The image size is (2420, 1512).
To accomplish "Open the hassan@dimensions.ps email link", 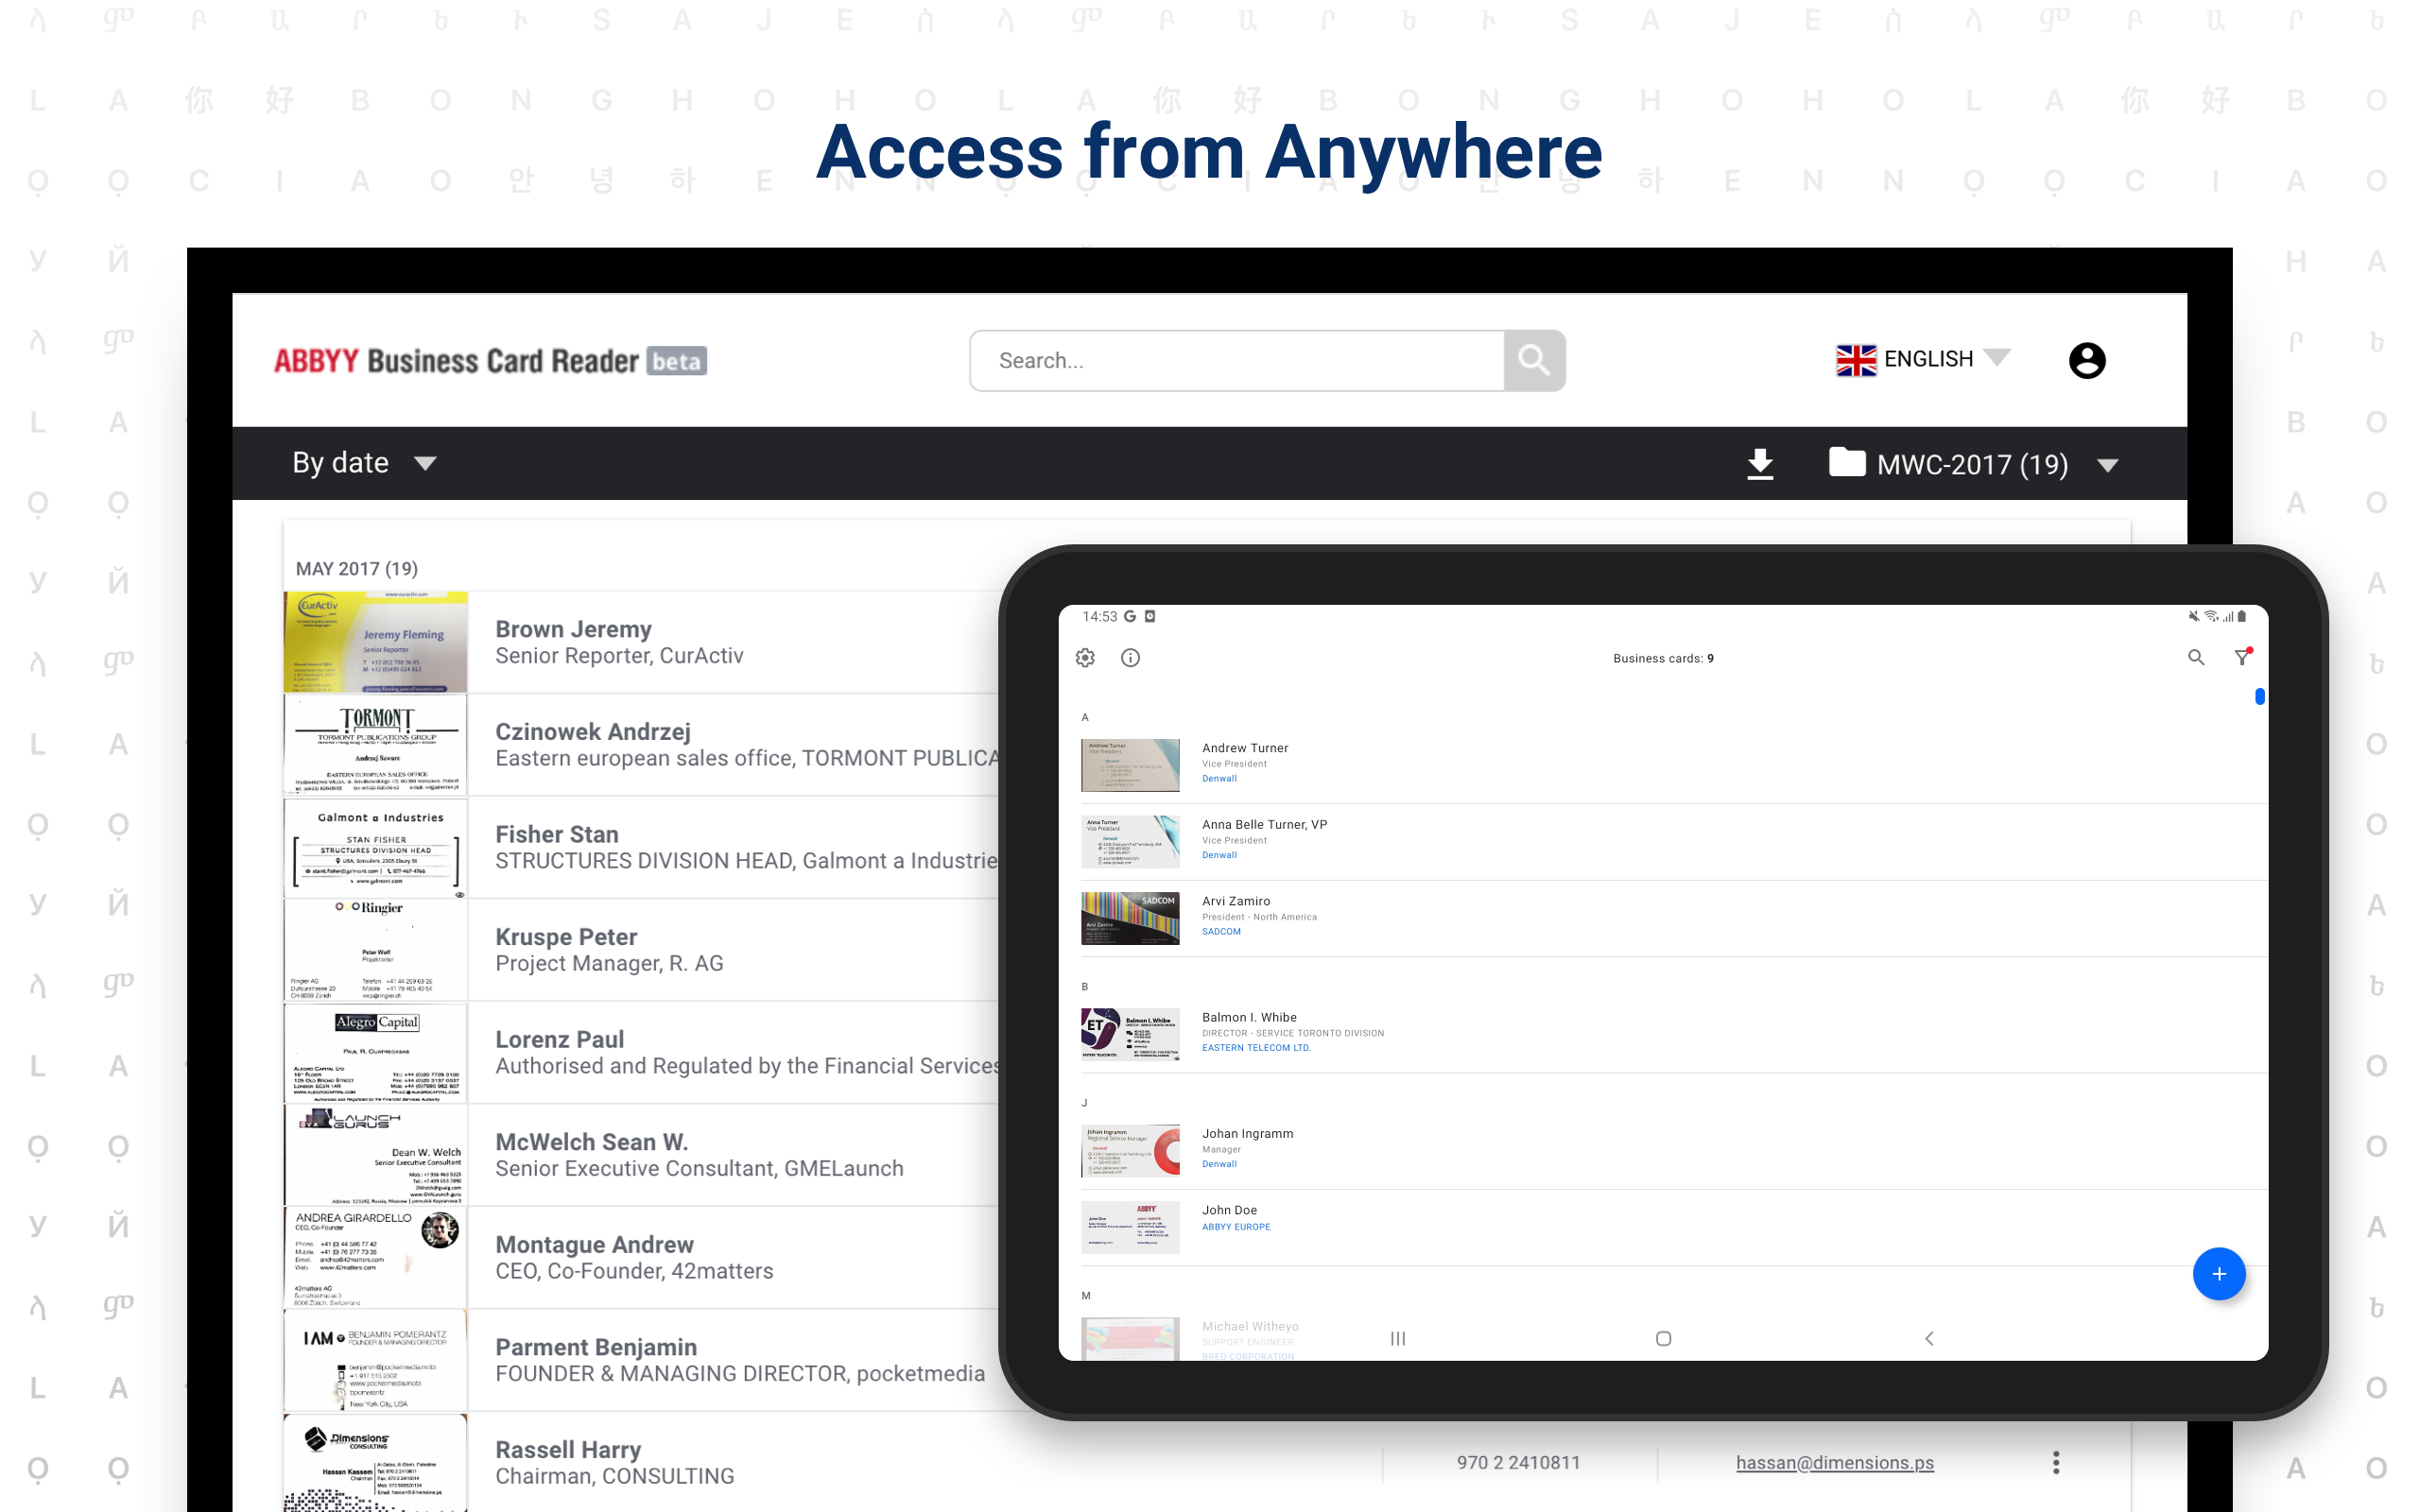I will coord(1835,1463).
